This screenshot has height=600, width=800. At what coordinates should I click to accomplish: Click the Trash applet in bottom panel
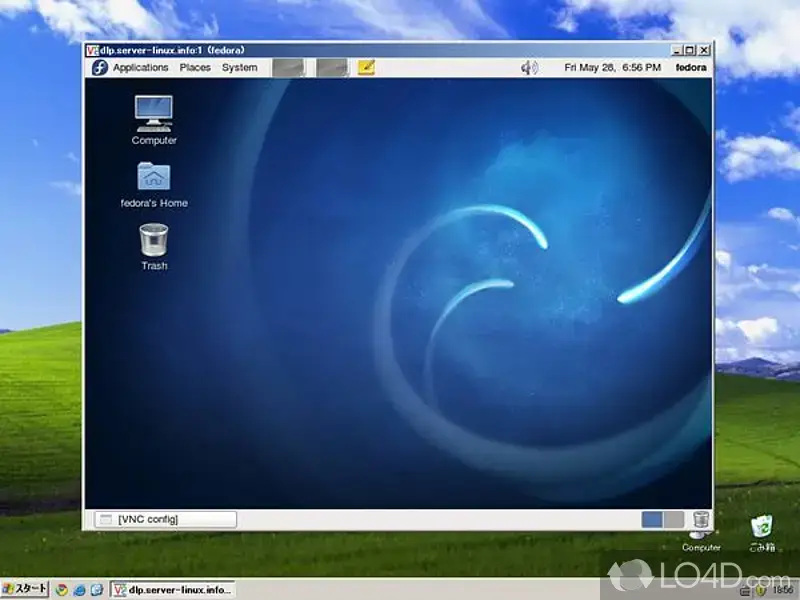coord(701,520)
